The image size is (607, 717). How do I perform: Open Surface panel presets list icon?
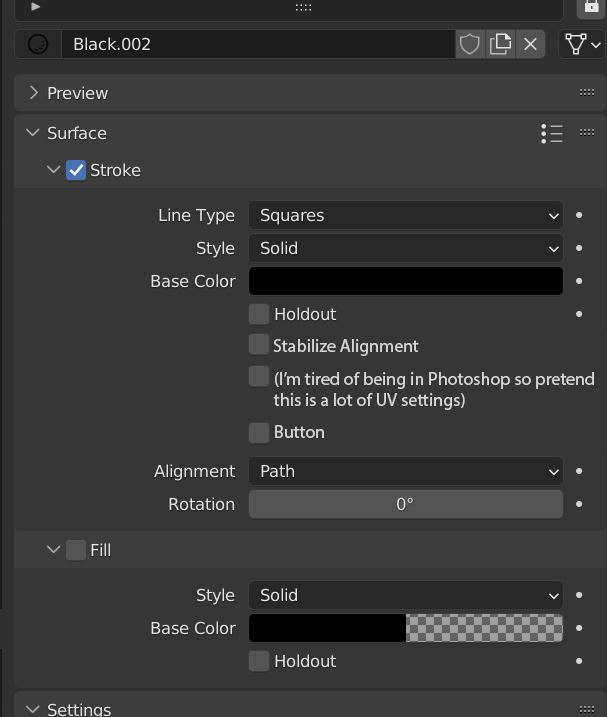tap(552, 134)
